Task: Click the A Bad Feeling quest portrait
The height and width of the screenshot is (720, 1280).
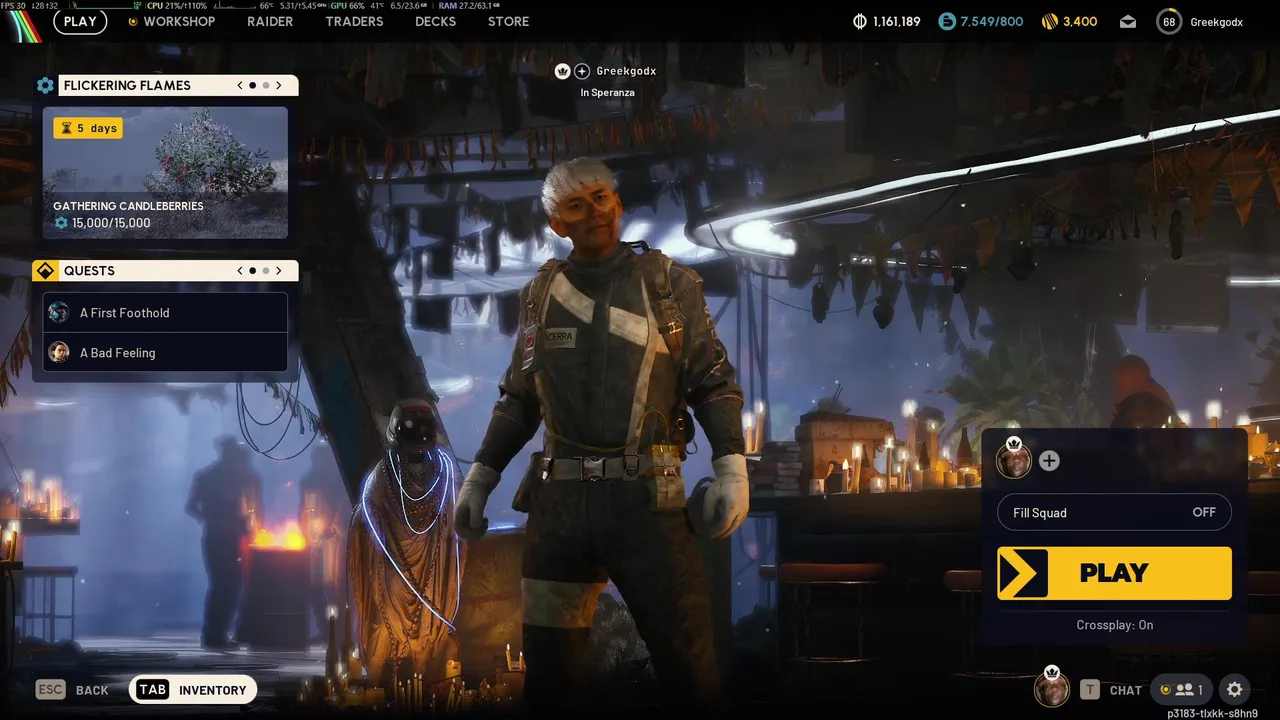Action: pyautogui.click(x=59, y=353)
